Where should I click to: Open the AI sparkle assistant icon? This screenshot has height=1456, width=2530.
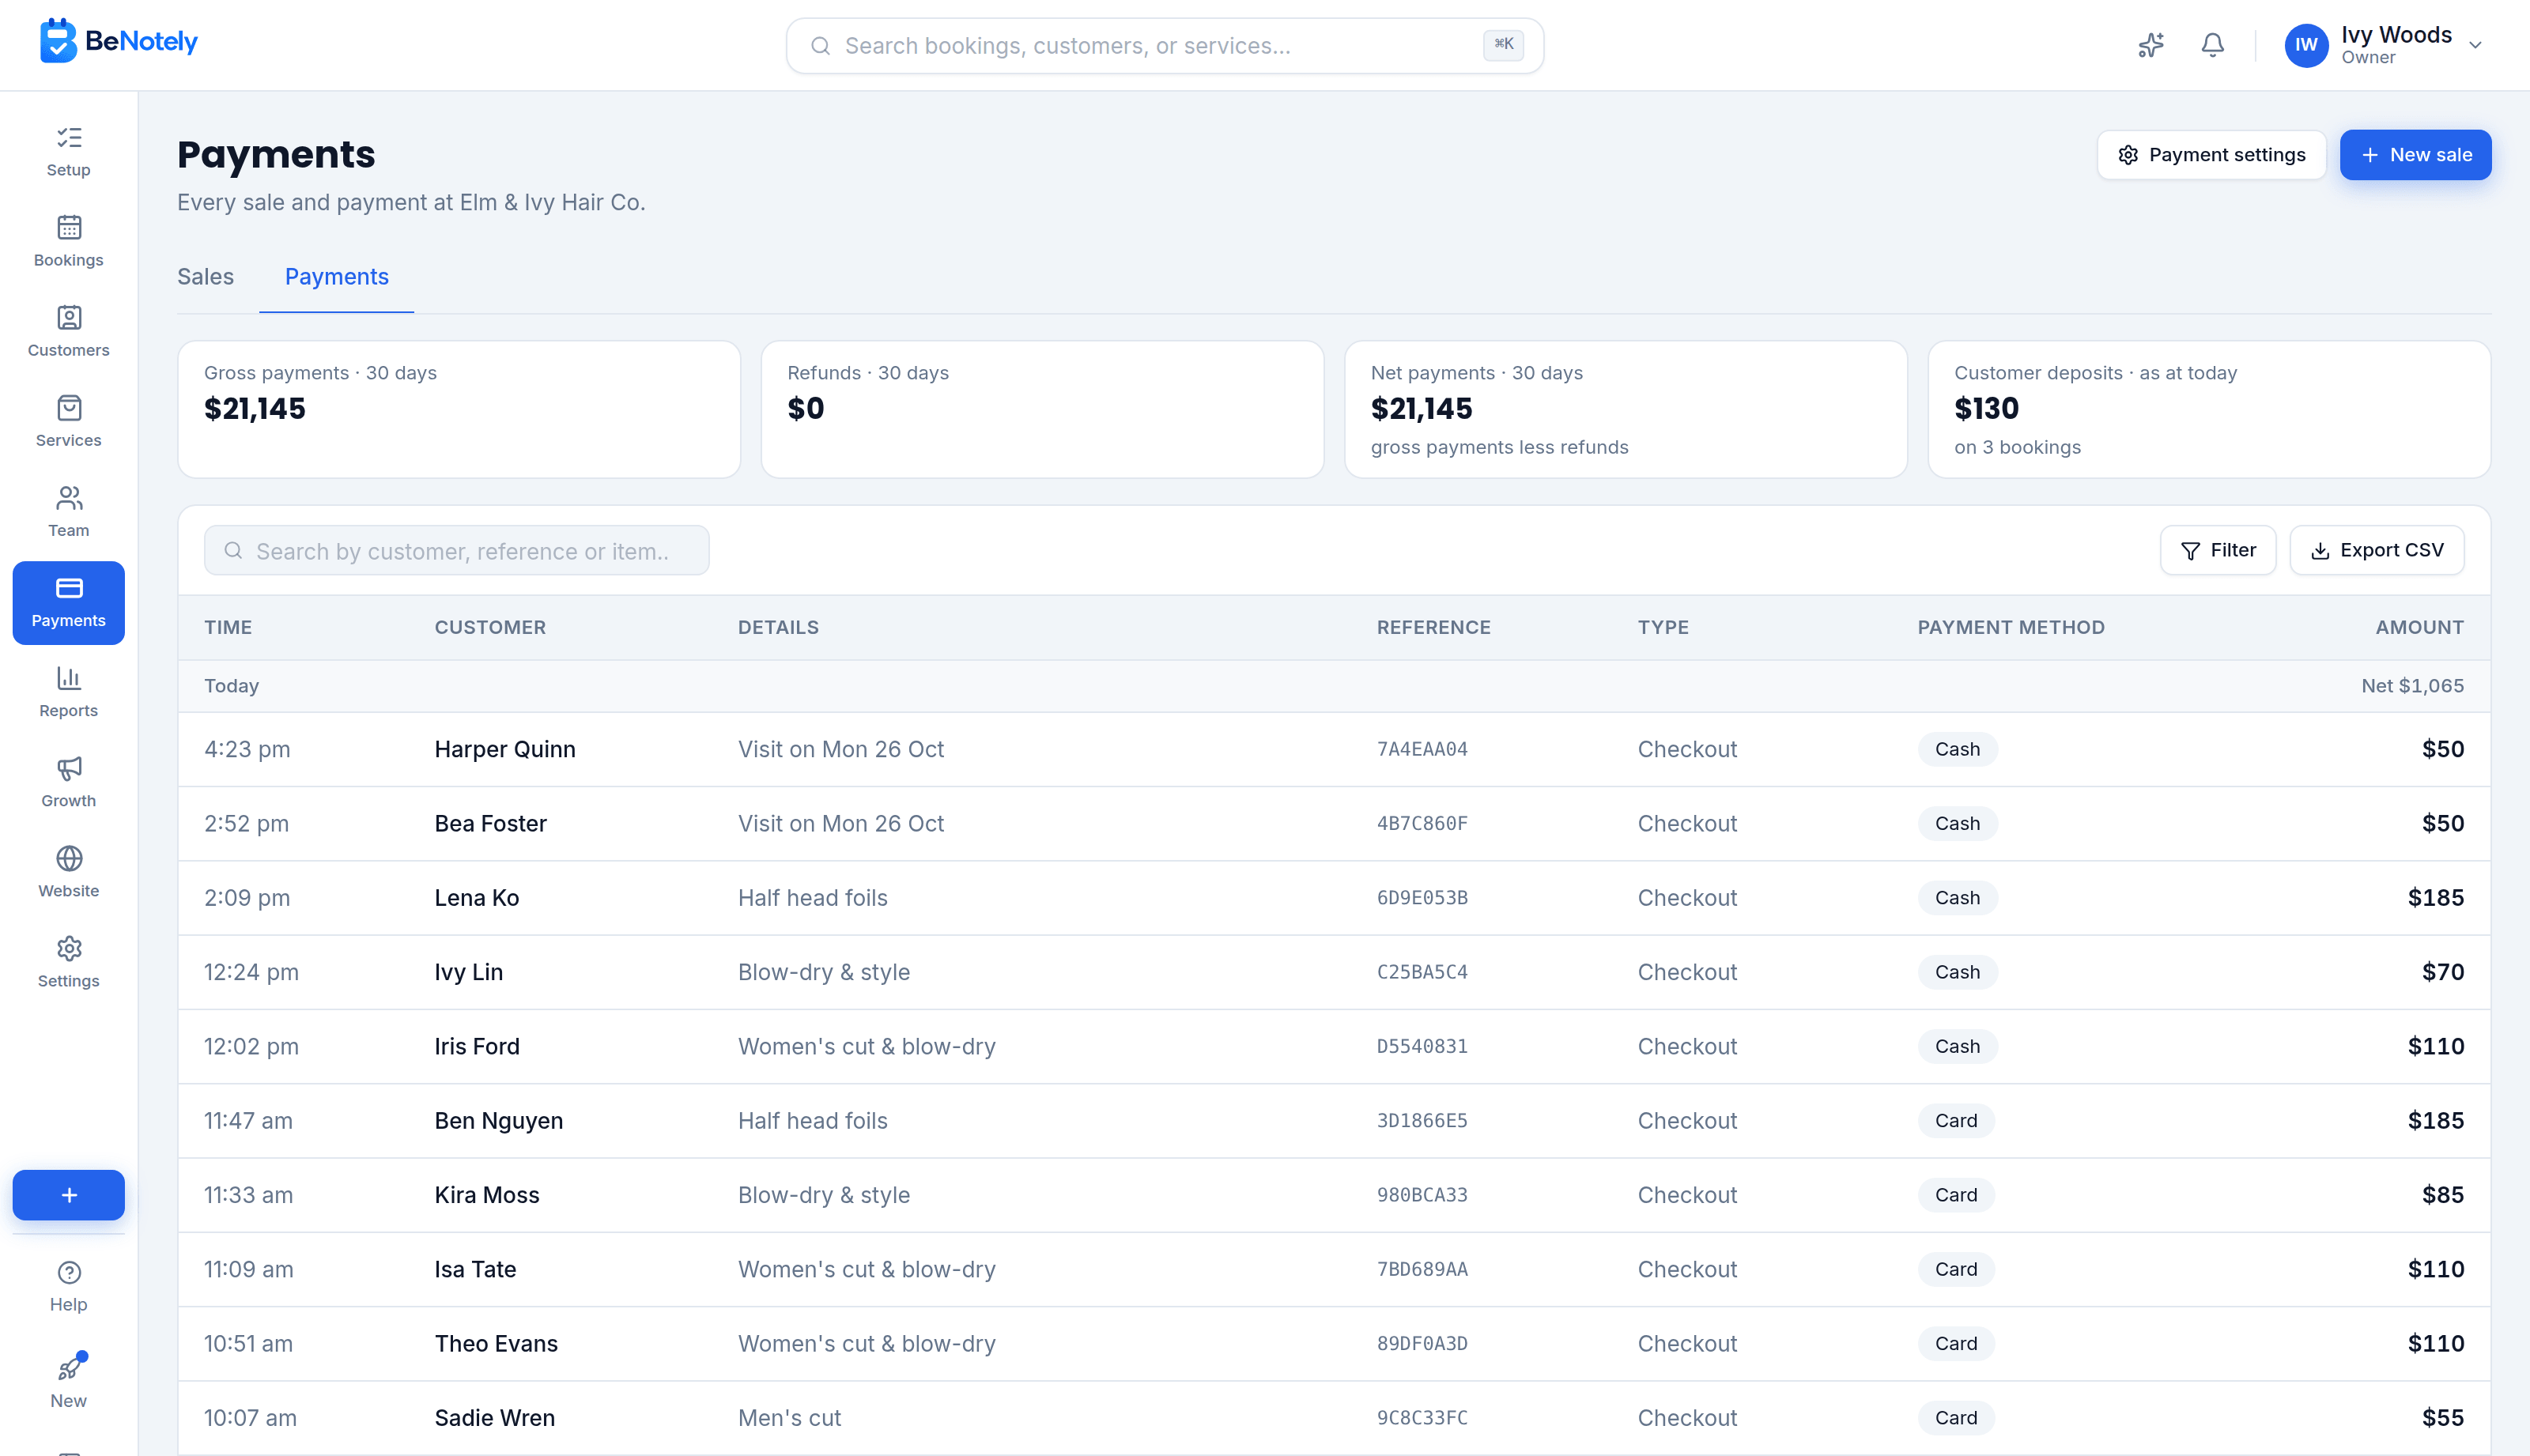tap(2150, 45)
